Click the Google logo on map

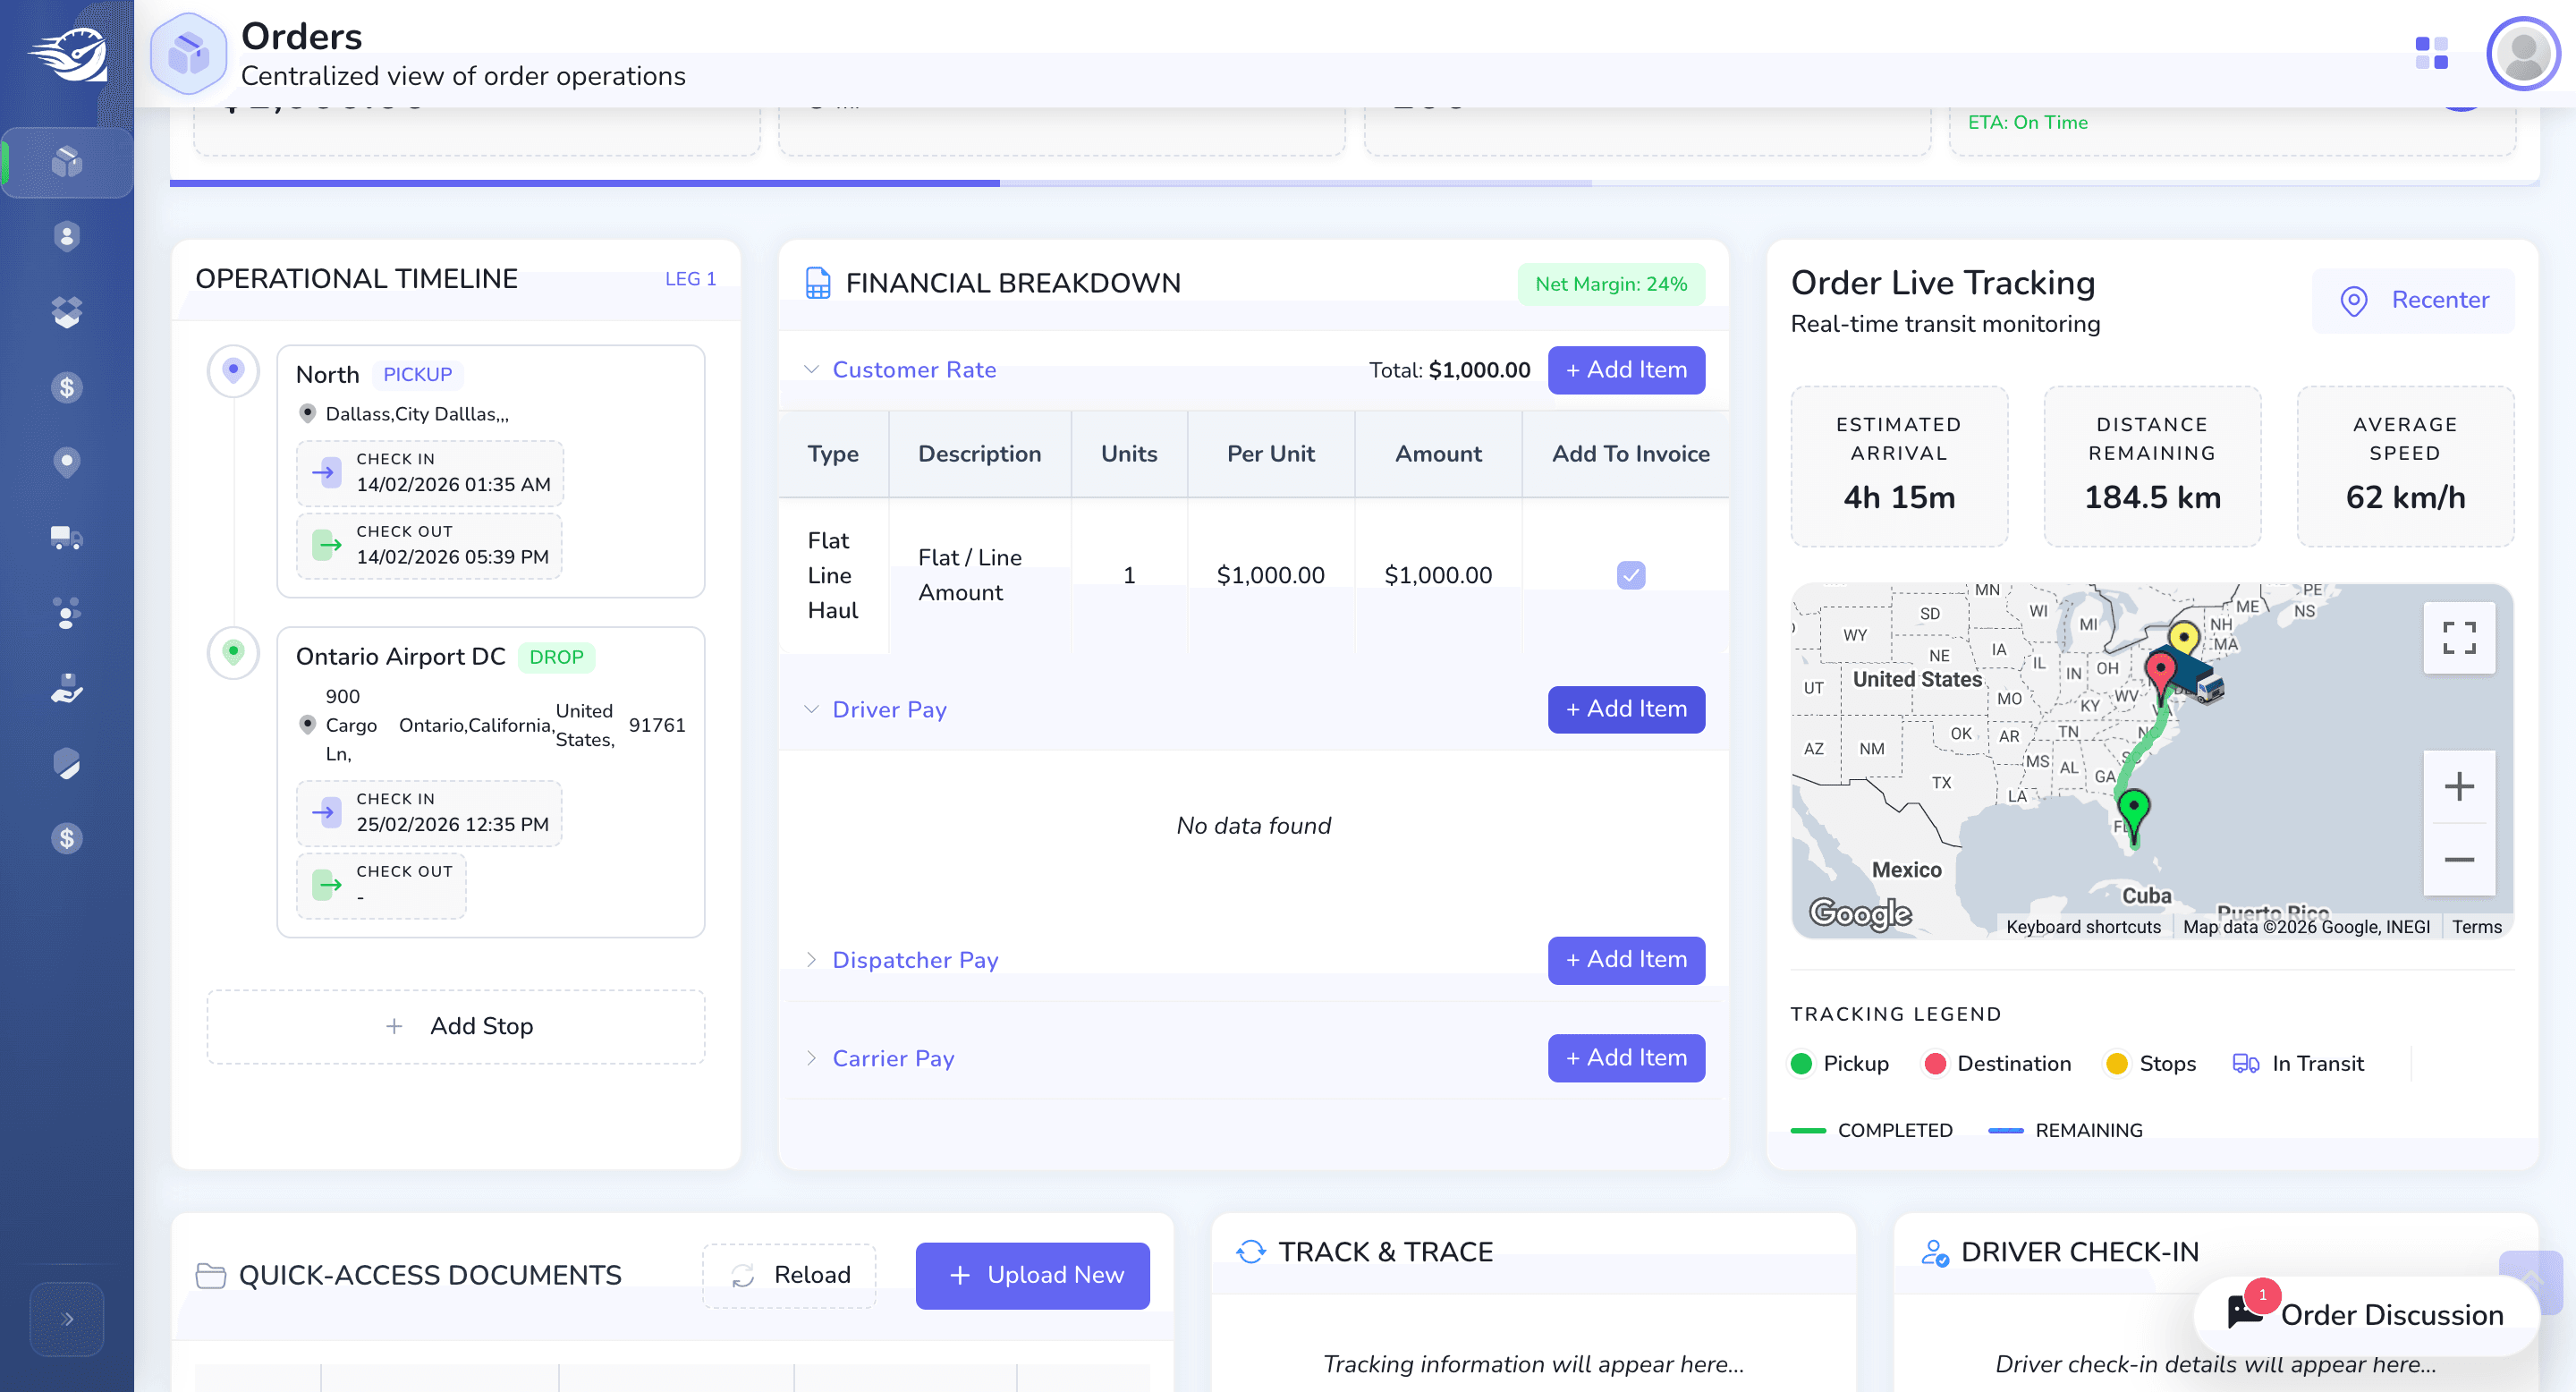[1860, 913]
